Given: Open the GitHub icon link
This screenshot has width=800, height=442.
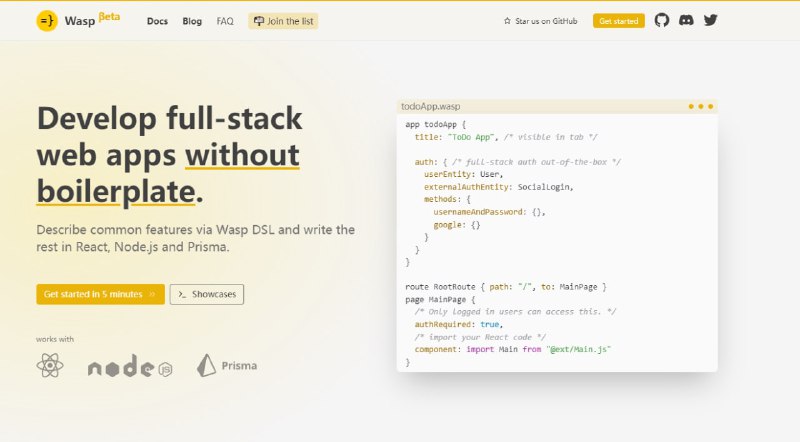Looking at the screenshot, I should pos(661,20).
